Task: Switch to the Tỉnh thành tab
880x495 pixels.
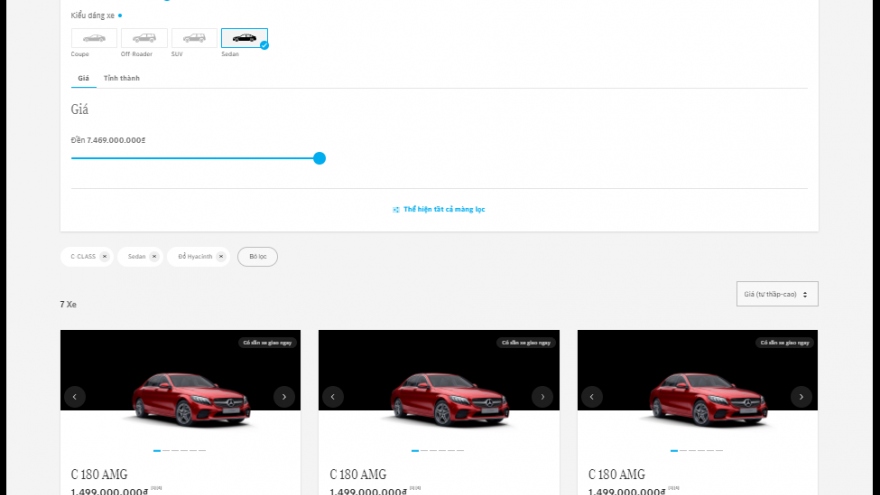Action: click(121, 78)
